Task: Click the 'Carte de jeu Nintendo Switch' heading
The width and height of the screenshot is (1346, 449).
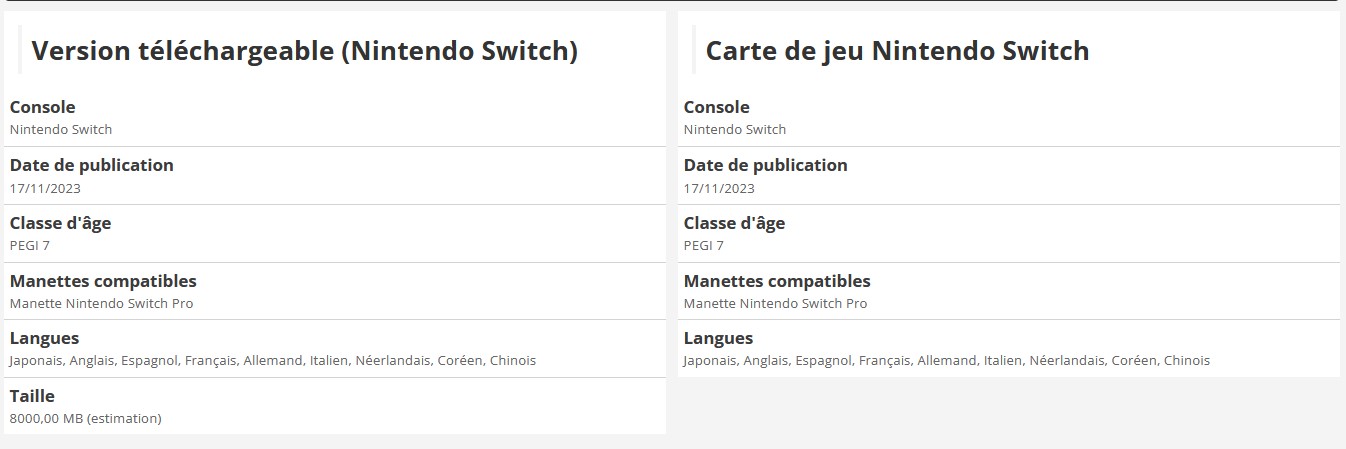Action: [x=897, y=51]
